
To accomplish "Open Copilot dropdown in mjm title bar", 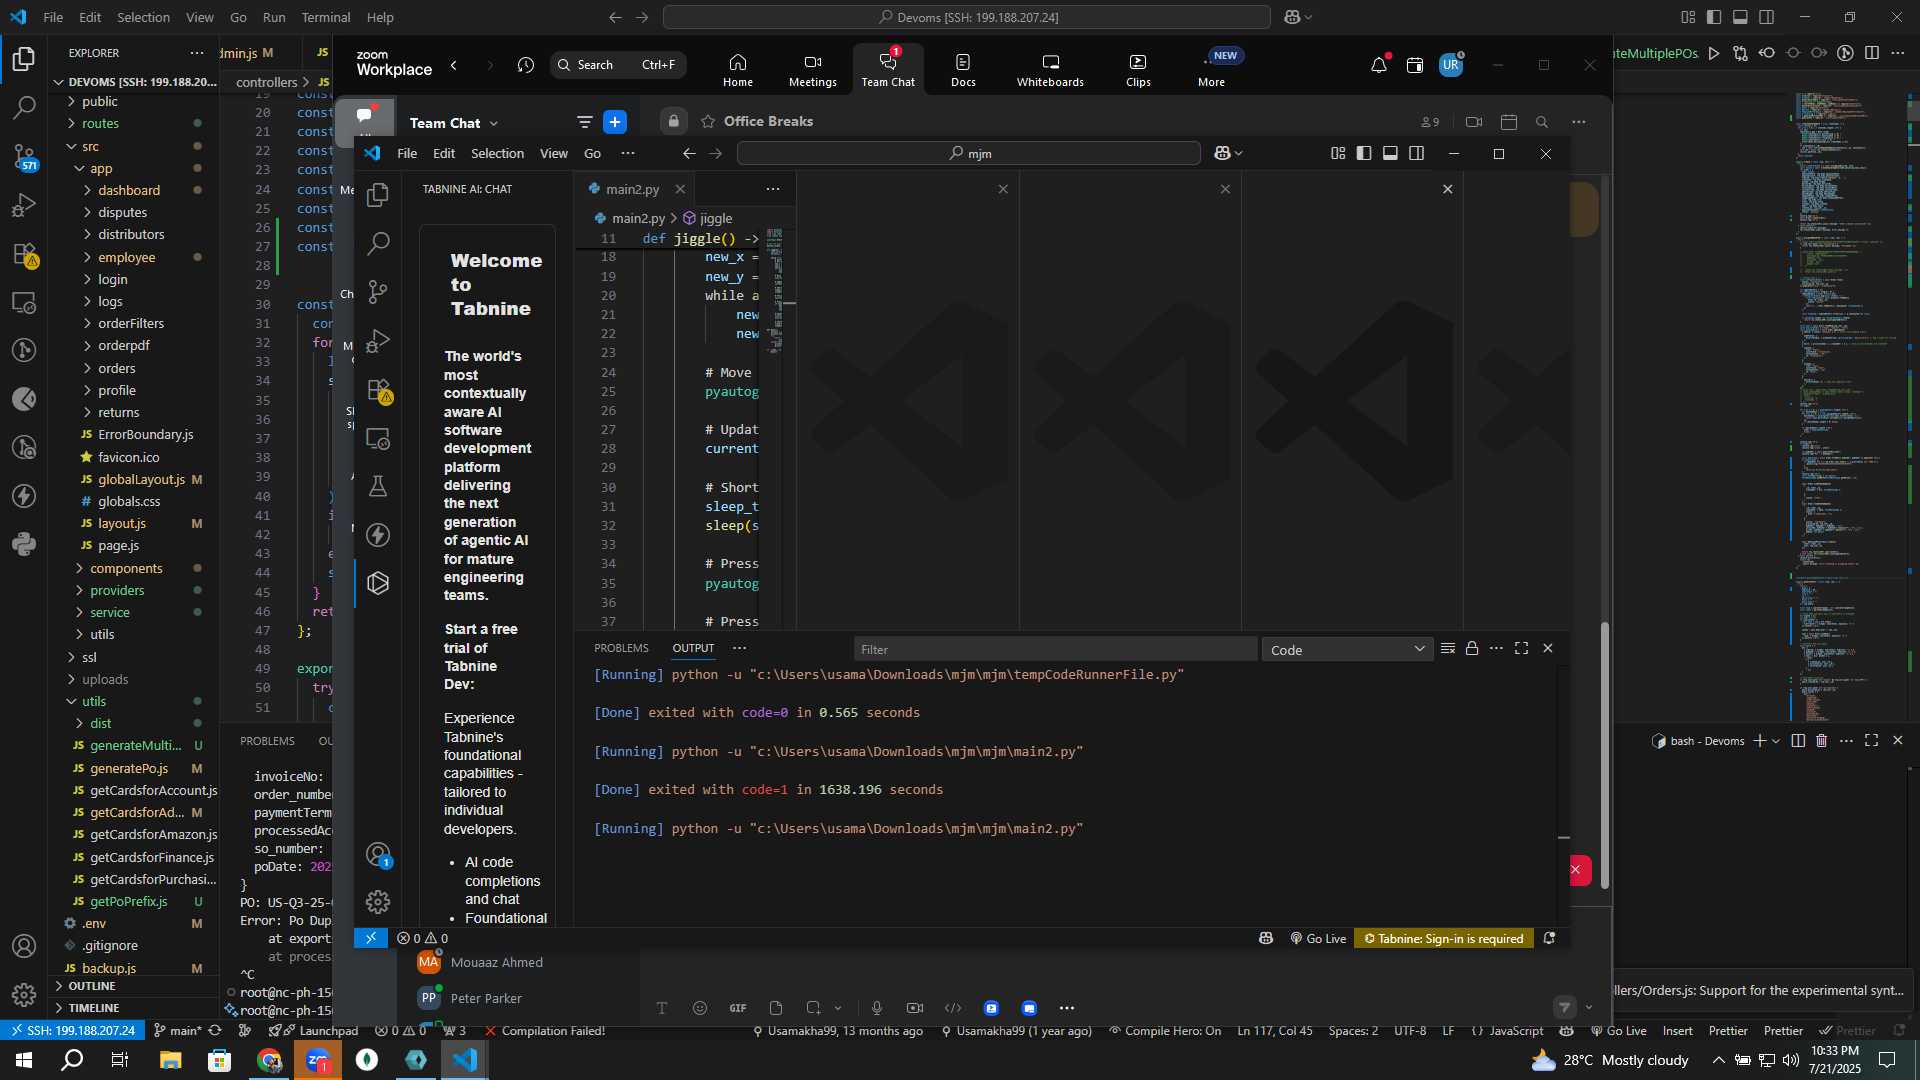I will click(1228, 154).
